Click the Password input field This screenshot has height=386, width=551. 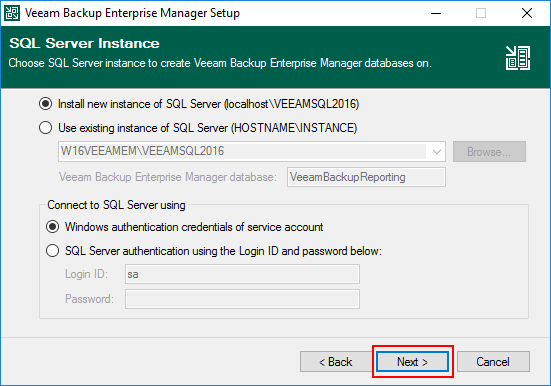242,299
